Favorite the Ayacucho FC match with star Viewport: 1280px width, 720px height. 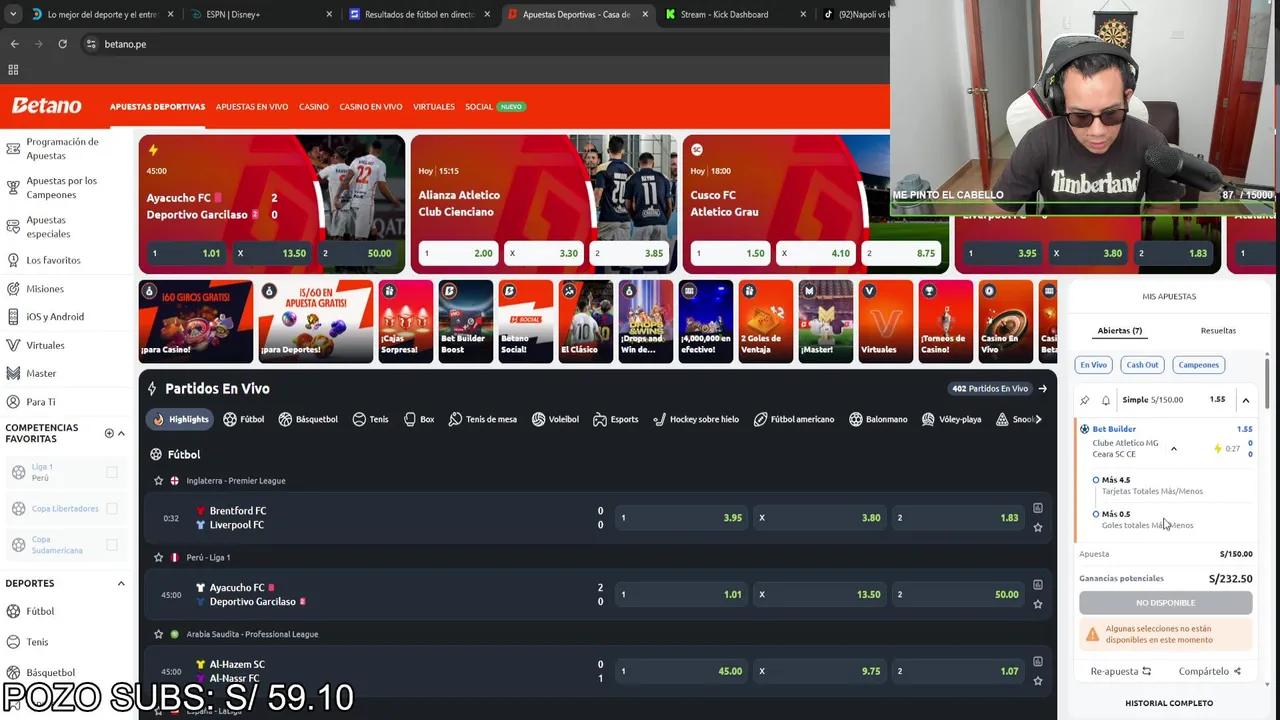1038,604
